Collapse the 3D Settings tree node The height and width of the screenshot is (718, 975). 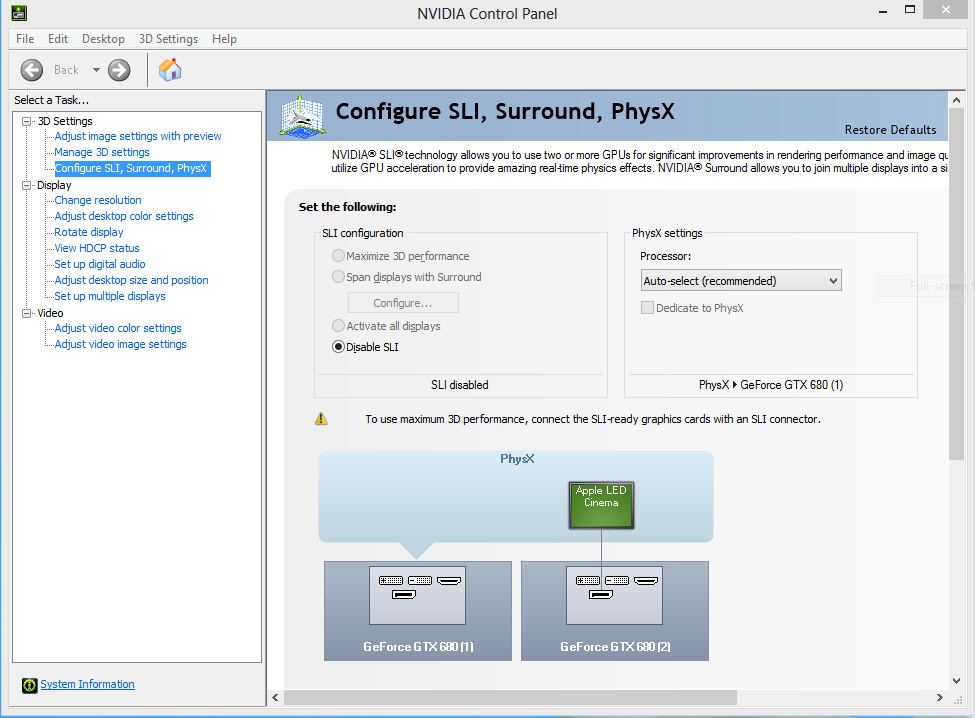point(27,121)
